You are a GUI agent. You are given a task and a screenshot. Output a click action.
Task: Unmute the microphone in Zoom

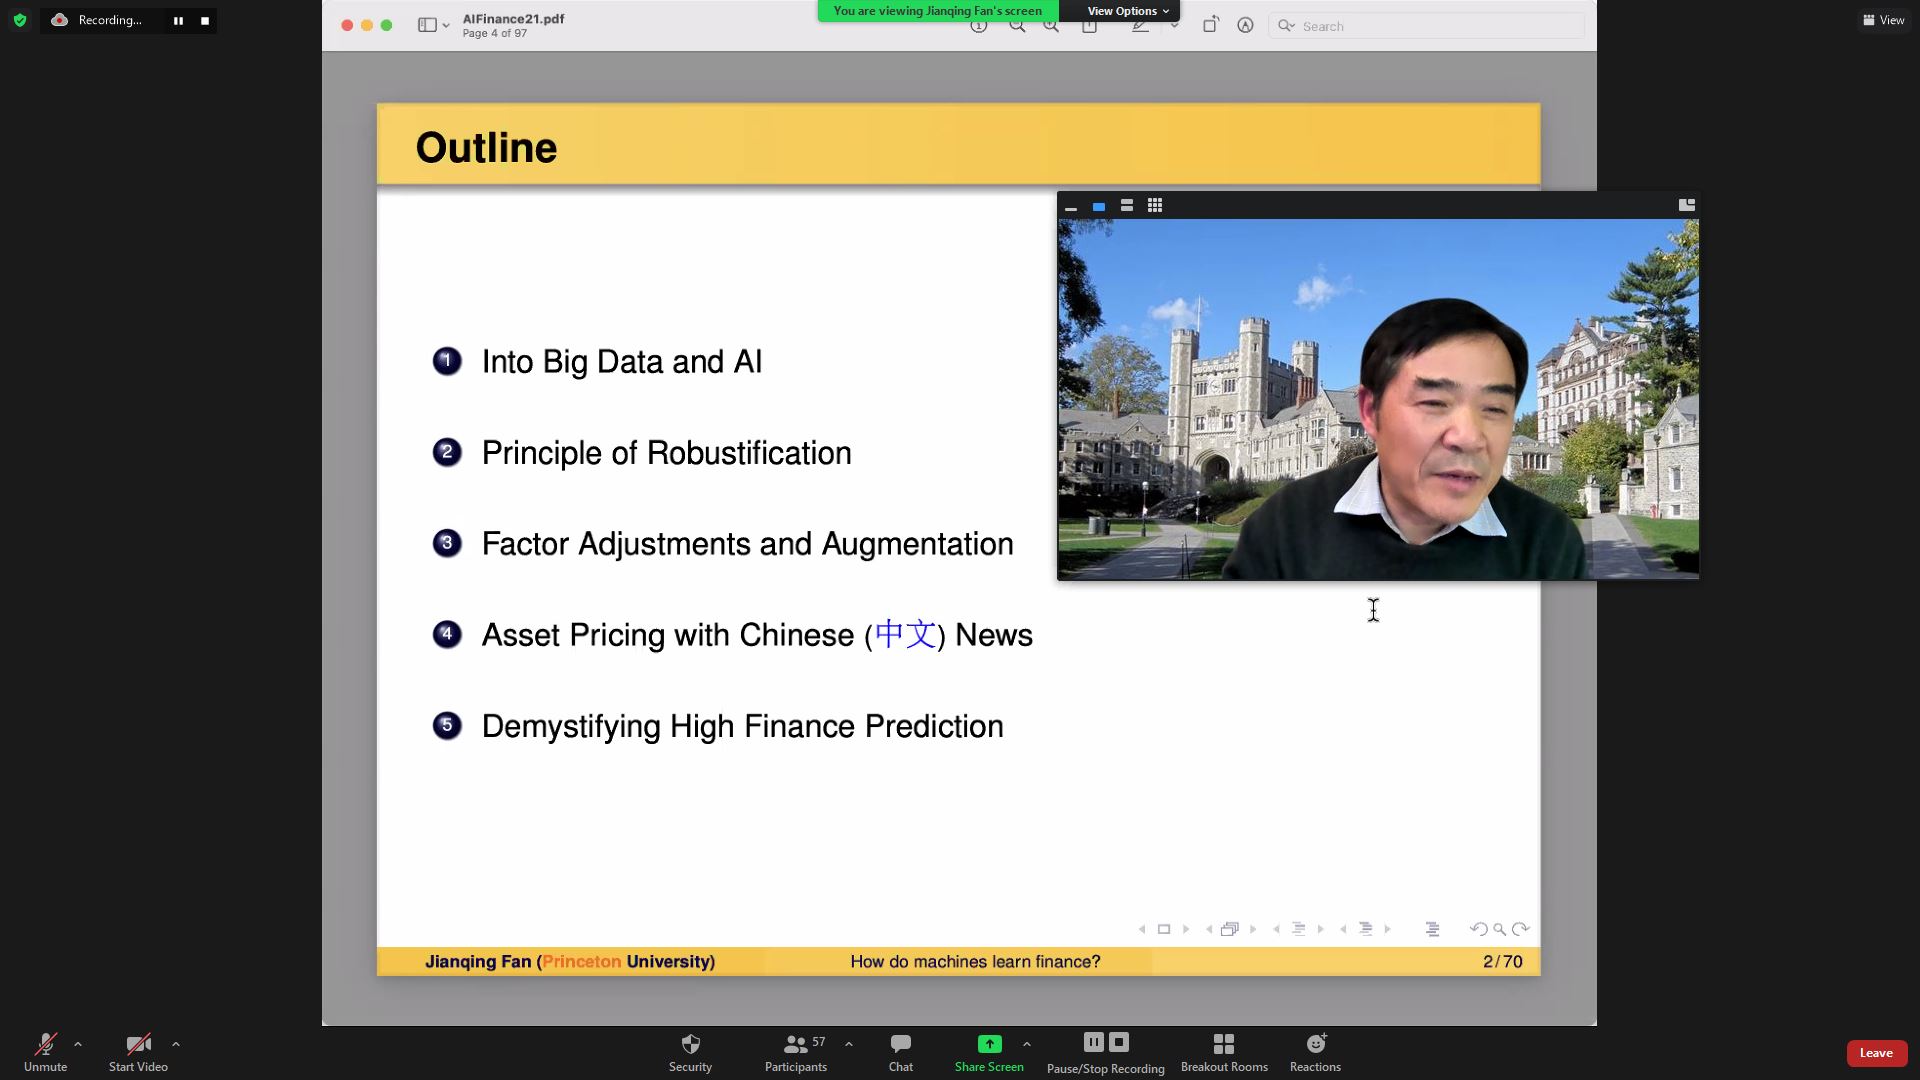(x=45, y=1052)
